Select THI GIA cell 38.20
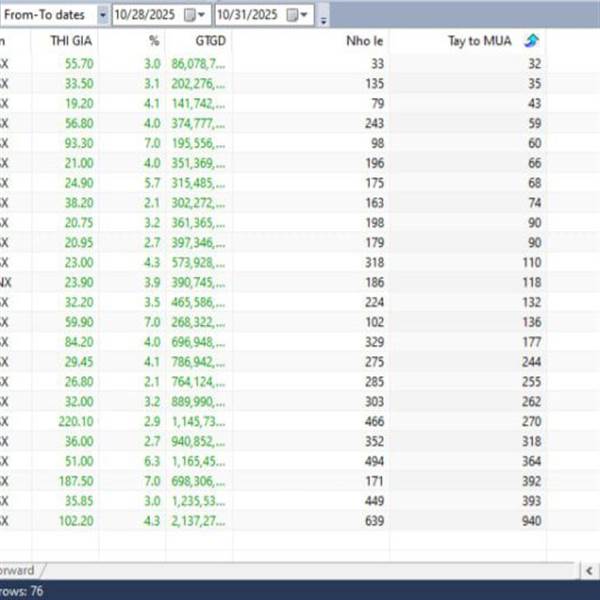The width and height of the screenshot is (600, 600). (x=79, y=203)
